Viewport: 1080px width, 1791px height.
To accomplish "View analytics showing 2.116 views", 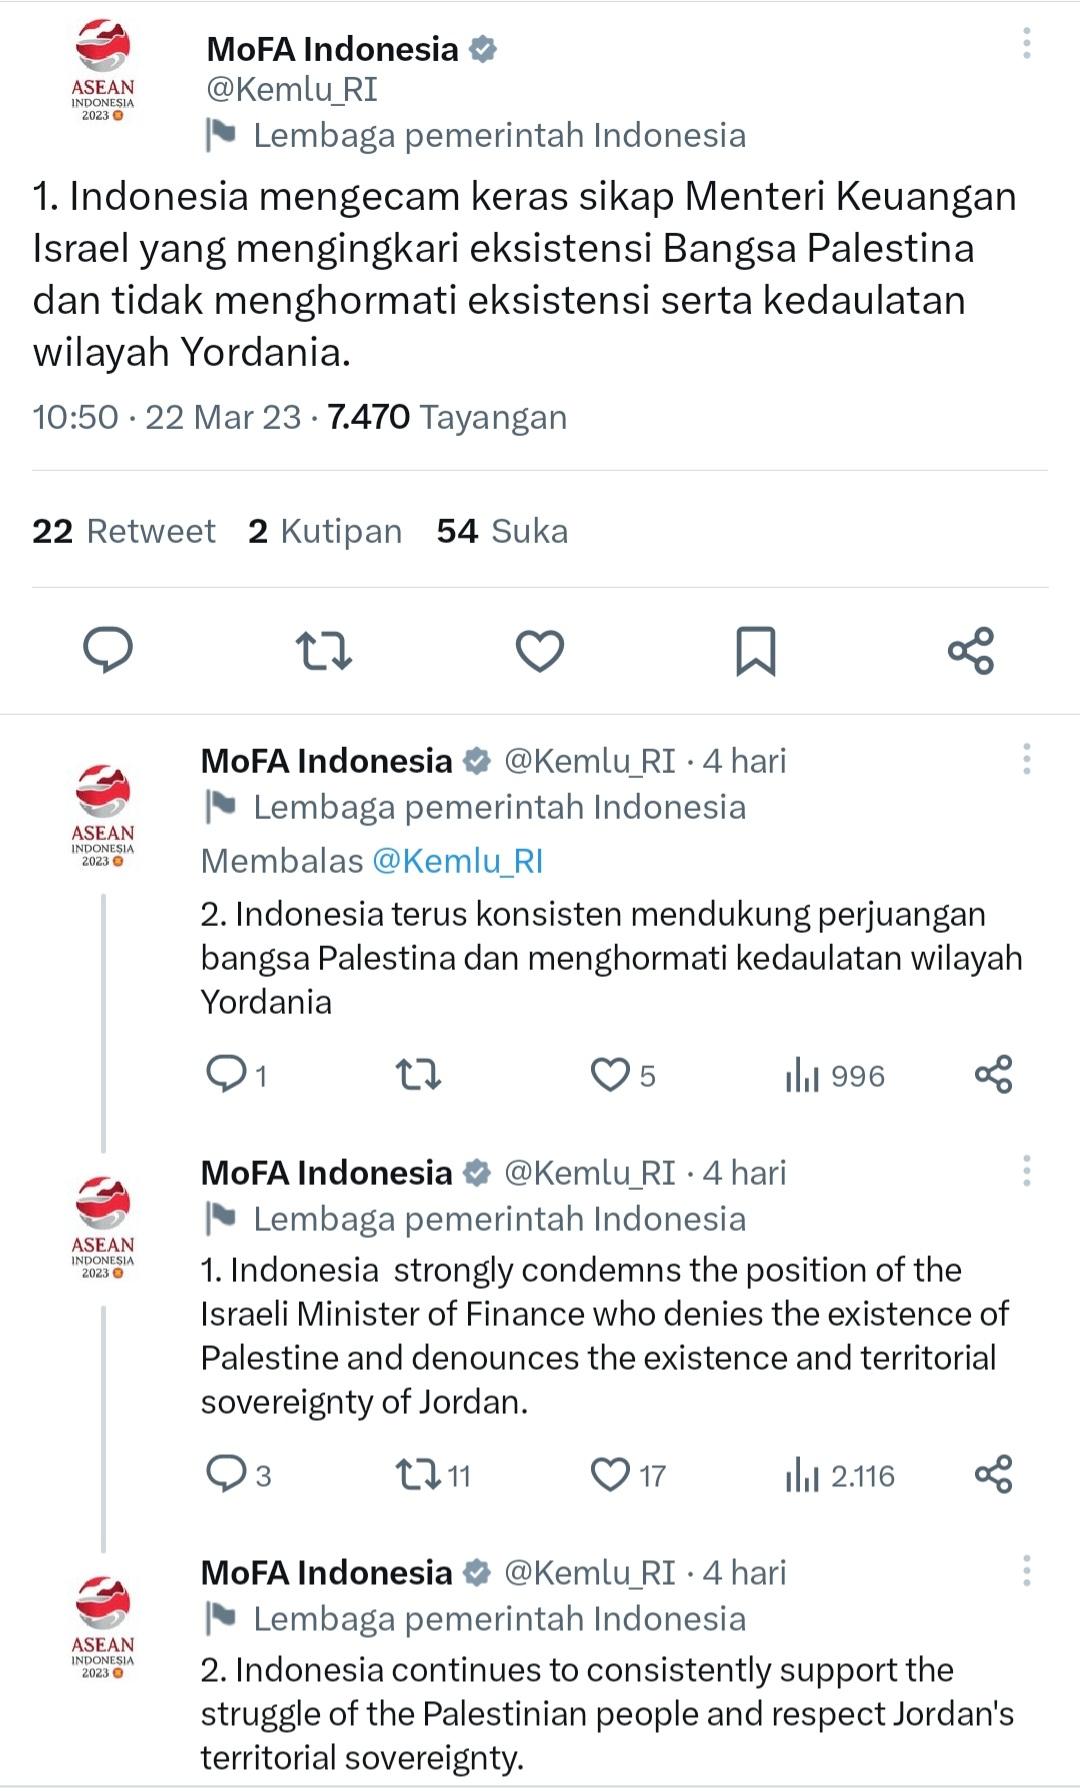I will pos(840,1476).
